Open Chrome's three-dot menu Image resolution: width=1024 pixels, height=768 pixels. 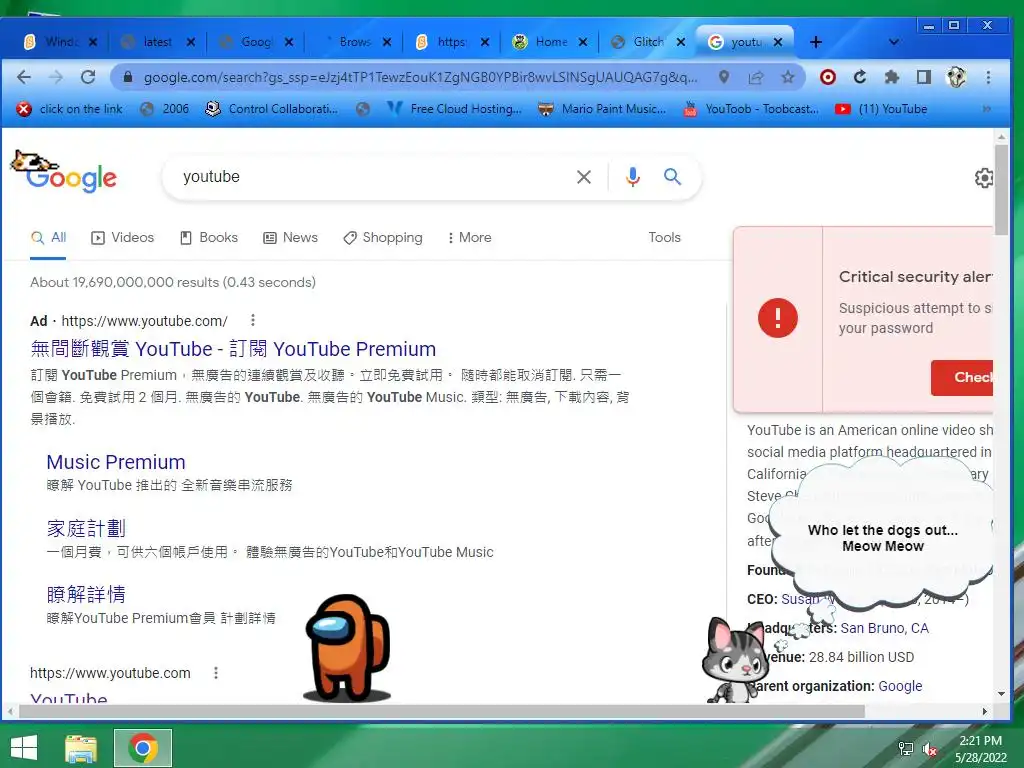click(988, 77)
